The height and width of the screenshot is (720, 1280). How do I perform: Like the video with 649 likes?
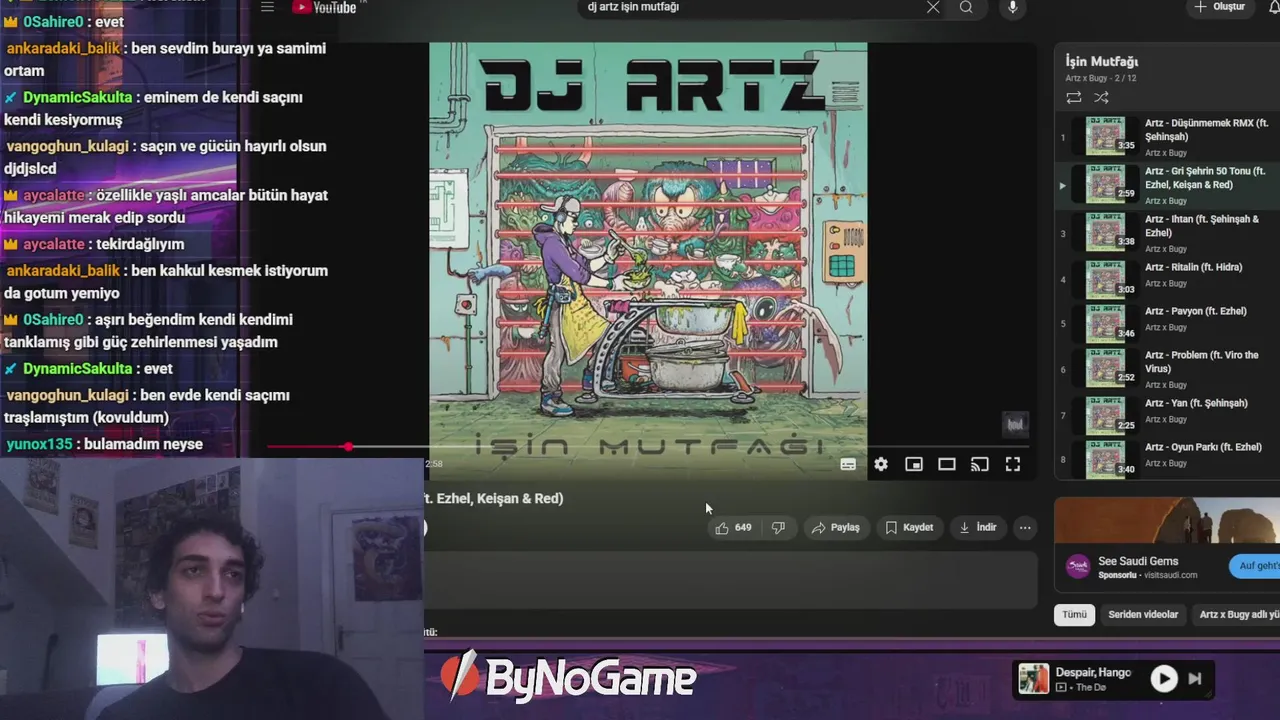point(733,527)
